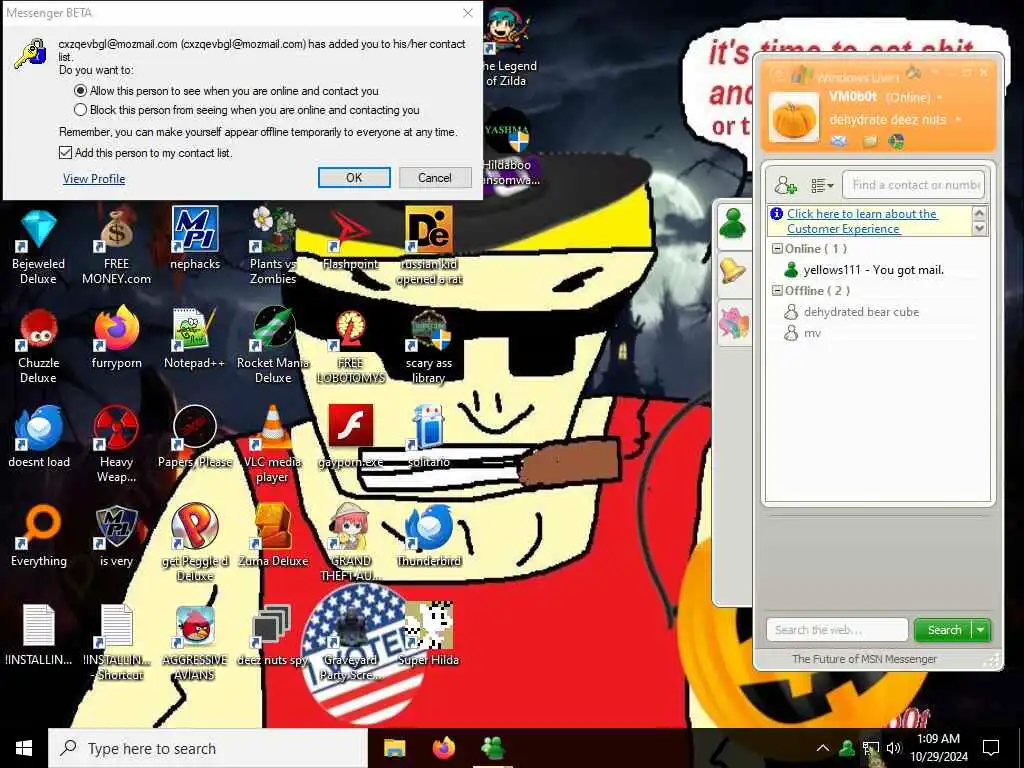The height and width of the screenshot is (768, 1024).
Task: Select offline contact mv
Action: 802,333
